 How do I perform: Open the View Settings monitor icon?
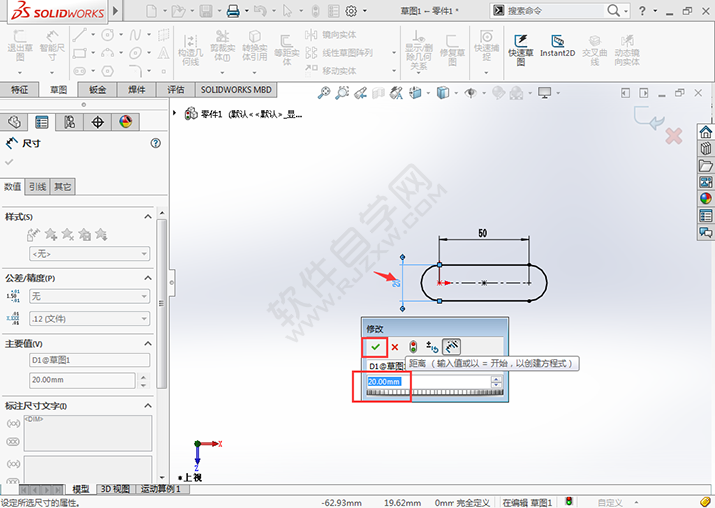click(x=544, y=93)
